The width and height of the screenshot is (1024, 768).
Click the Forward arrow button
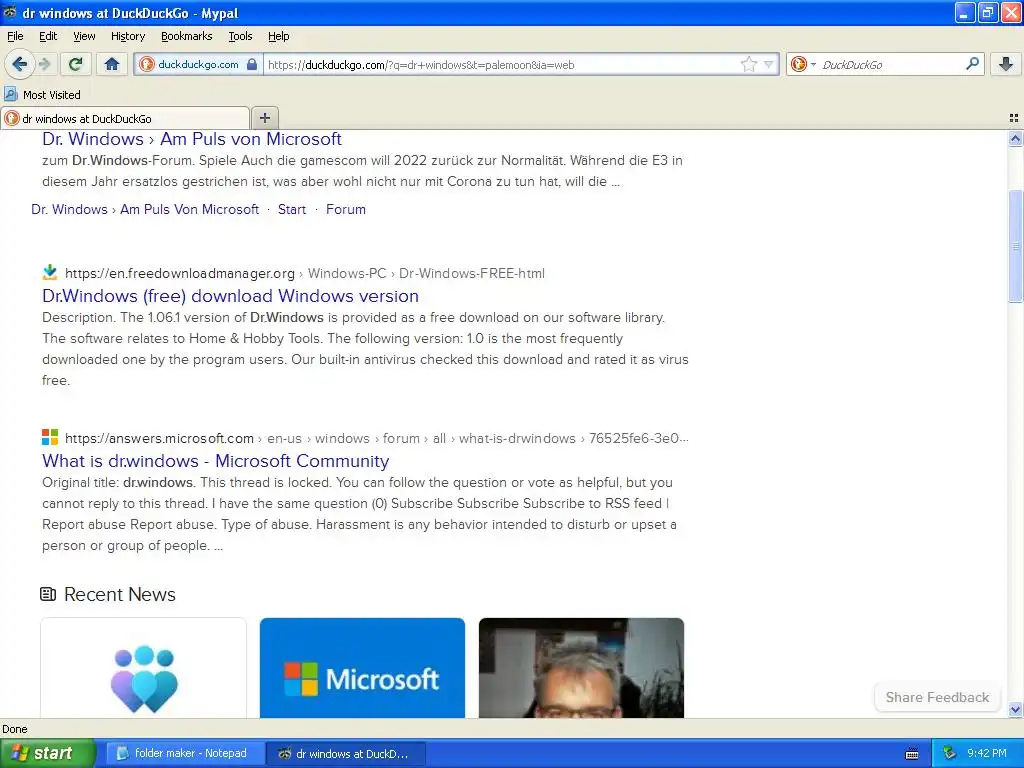(x=44, y=64)
